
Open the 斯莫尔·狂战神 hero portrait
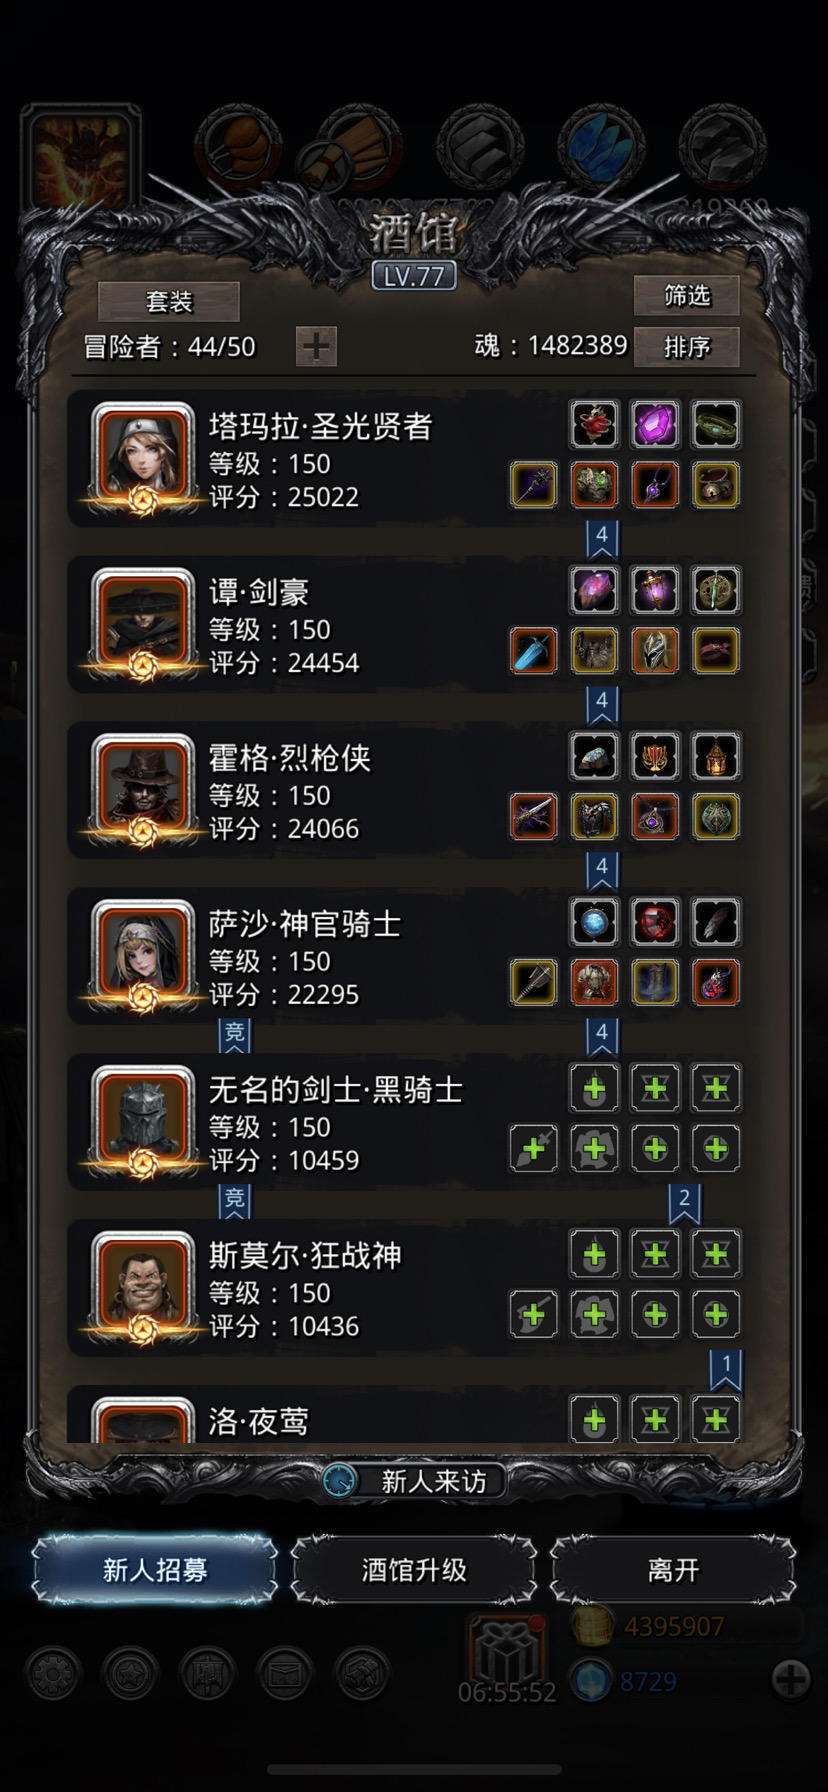142,1290
